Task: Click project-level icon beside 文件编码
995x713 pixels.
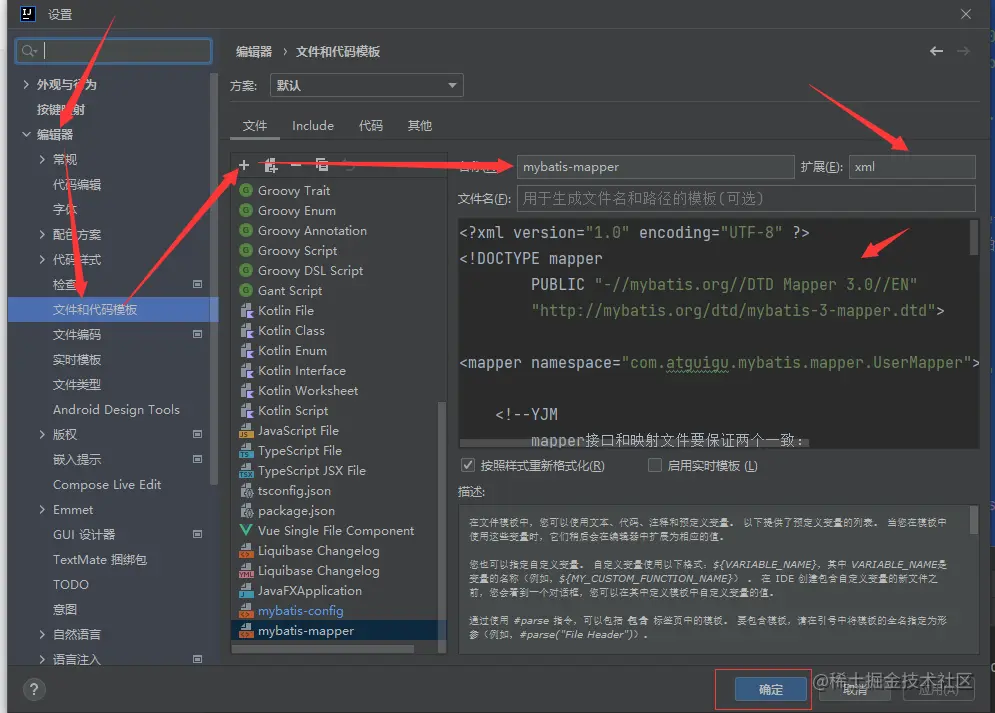Action: 197,334
